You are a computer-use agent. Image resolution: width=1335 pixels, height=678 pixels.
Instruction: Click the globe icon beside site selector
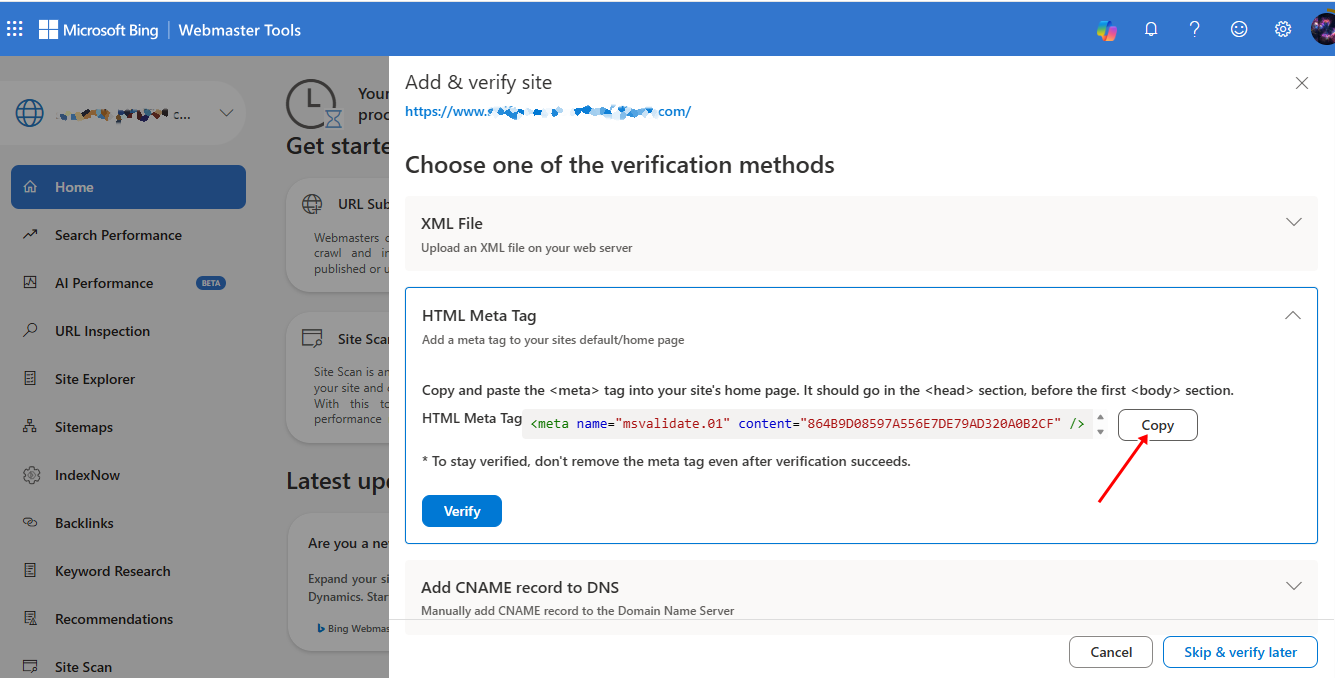(30, 113)
